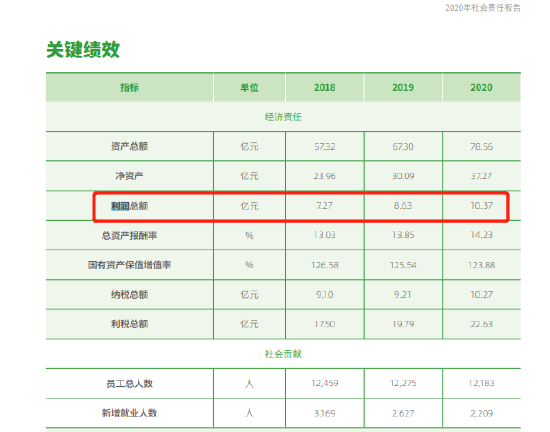Click the 亿元 unit in 利税总额 row
Image resolution: width=550 pixels, height=432 pixels.
click(249, 324)
